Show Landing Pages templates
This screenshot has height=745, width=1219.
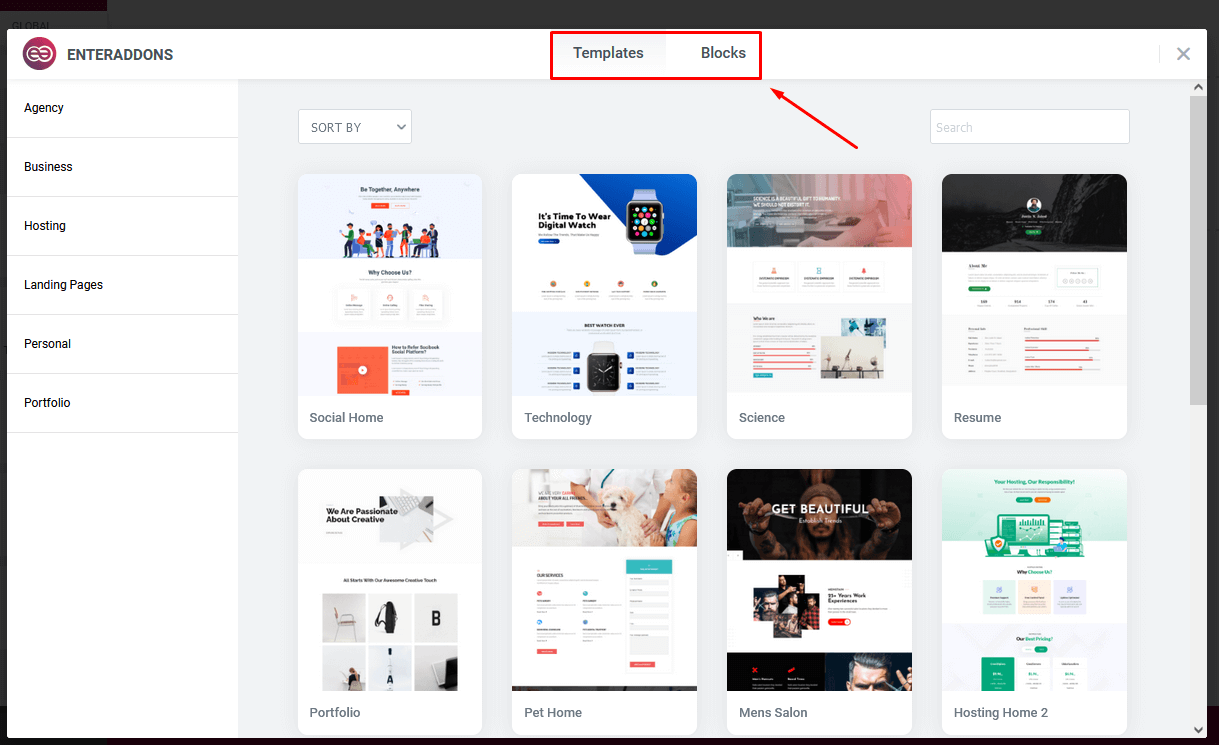[x=63, y=285]
